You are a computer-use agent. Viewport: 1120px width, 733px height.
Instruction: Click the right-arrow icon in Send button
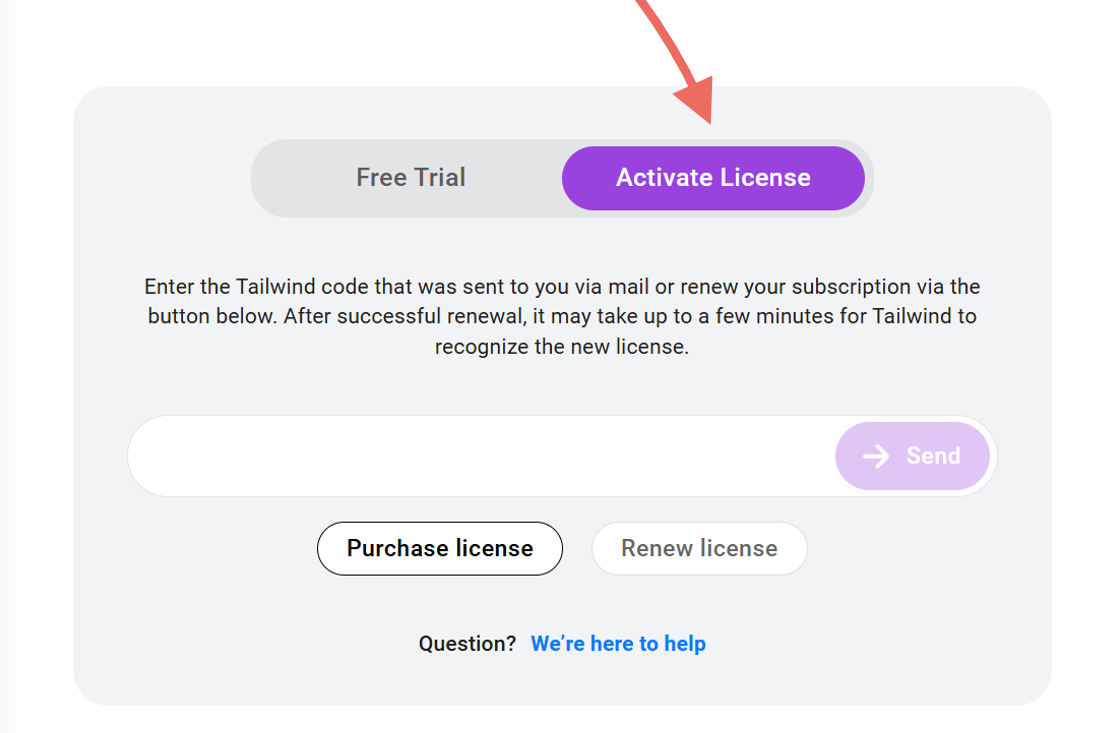[x=876, y=456]
